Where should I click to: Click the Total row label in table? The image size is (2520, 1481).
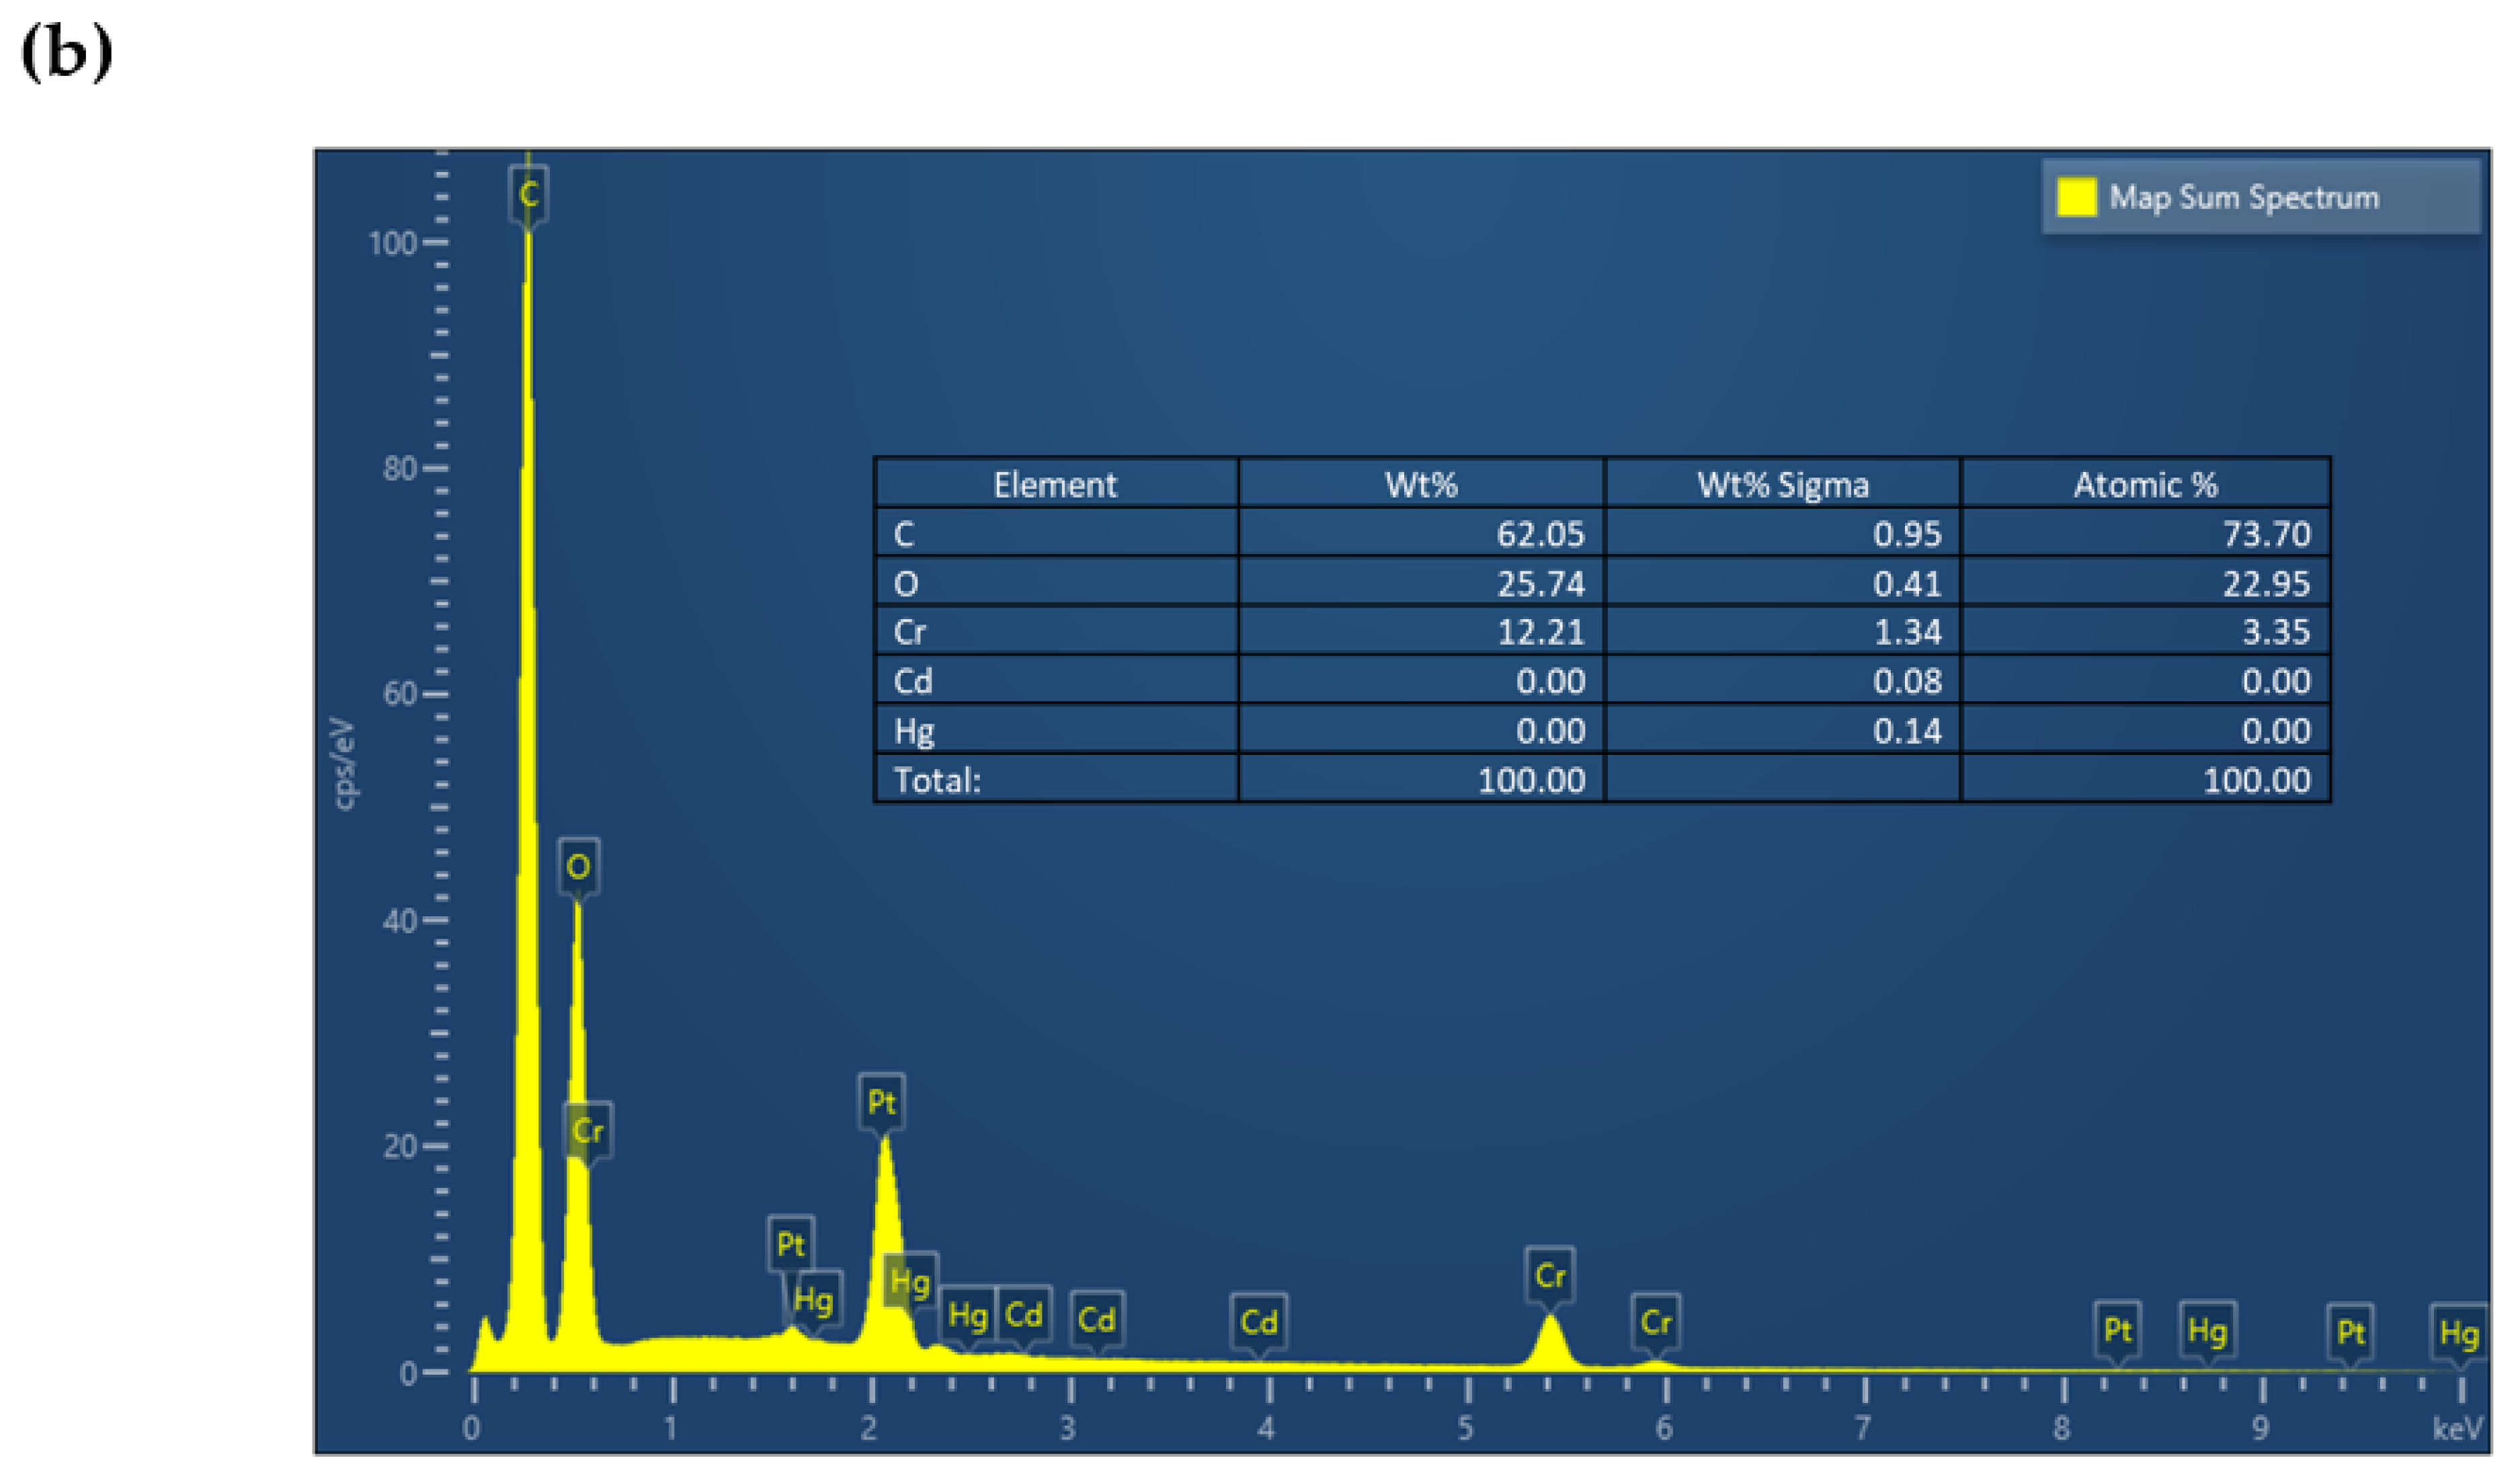pyautogui.click(x=937, y=780)
